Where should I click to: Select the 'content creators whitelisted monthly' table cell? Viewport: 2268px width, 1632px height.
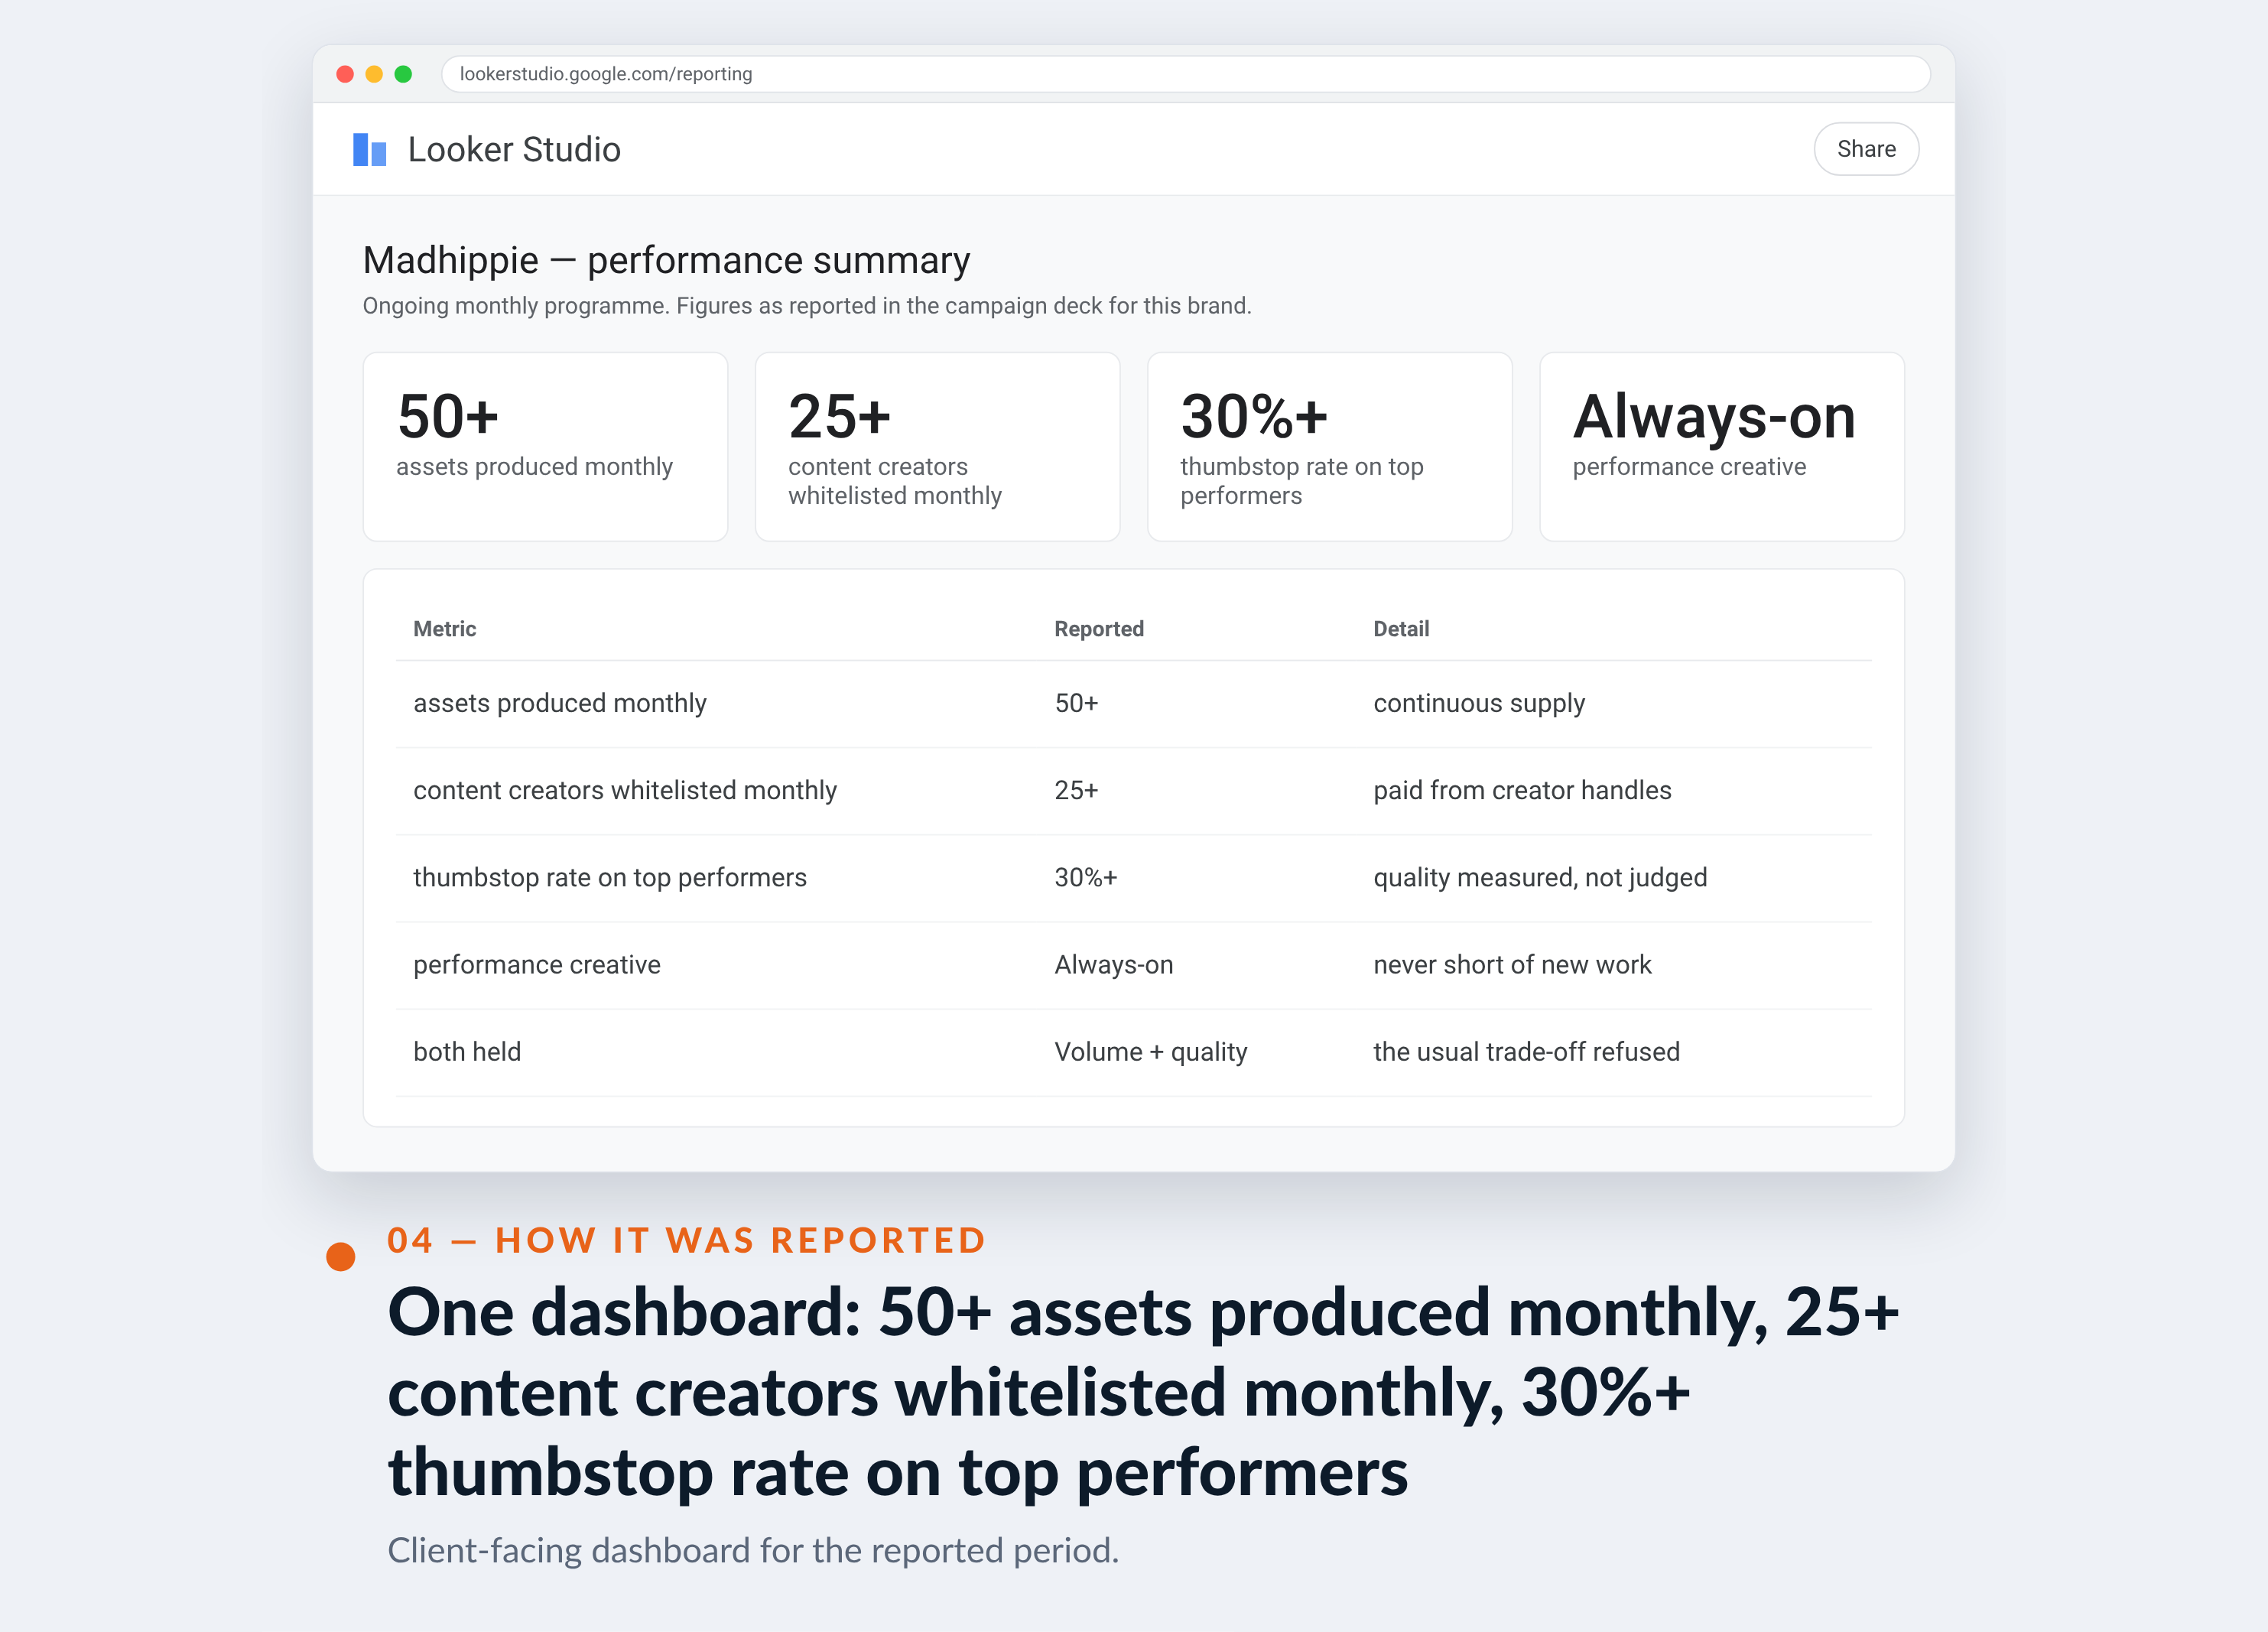pyautogui.click(x=624, y=790)
